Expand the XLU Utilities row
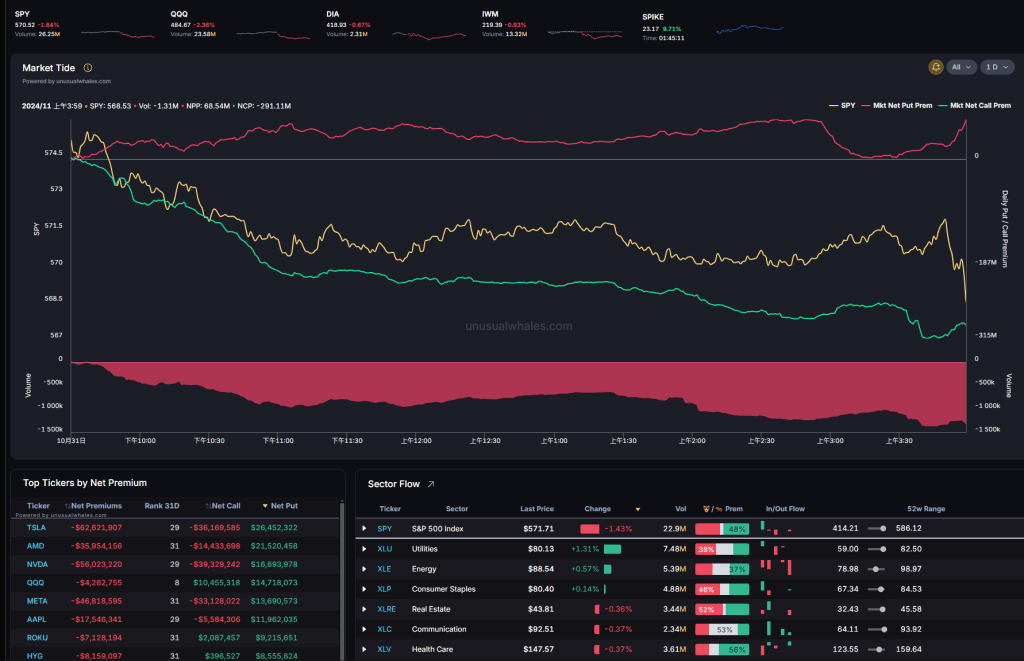The height and width of the screenshot is (661, 1024). coord(364,549)
